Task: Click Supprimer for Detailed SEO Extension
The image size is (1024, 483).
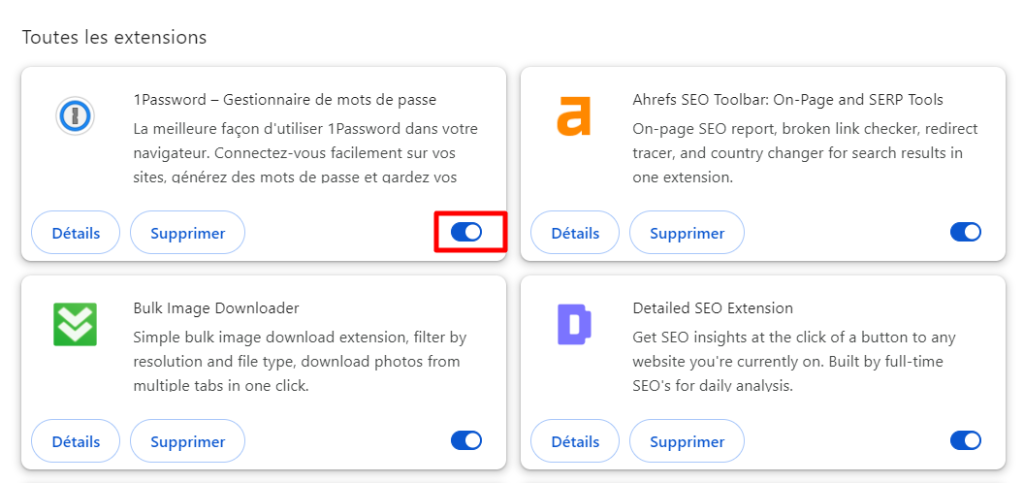Action: pyautogui.click(x=687, y=441)
